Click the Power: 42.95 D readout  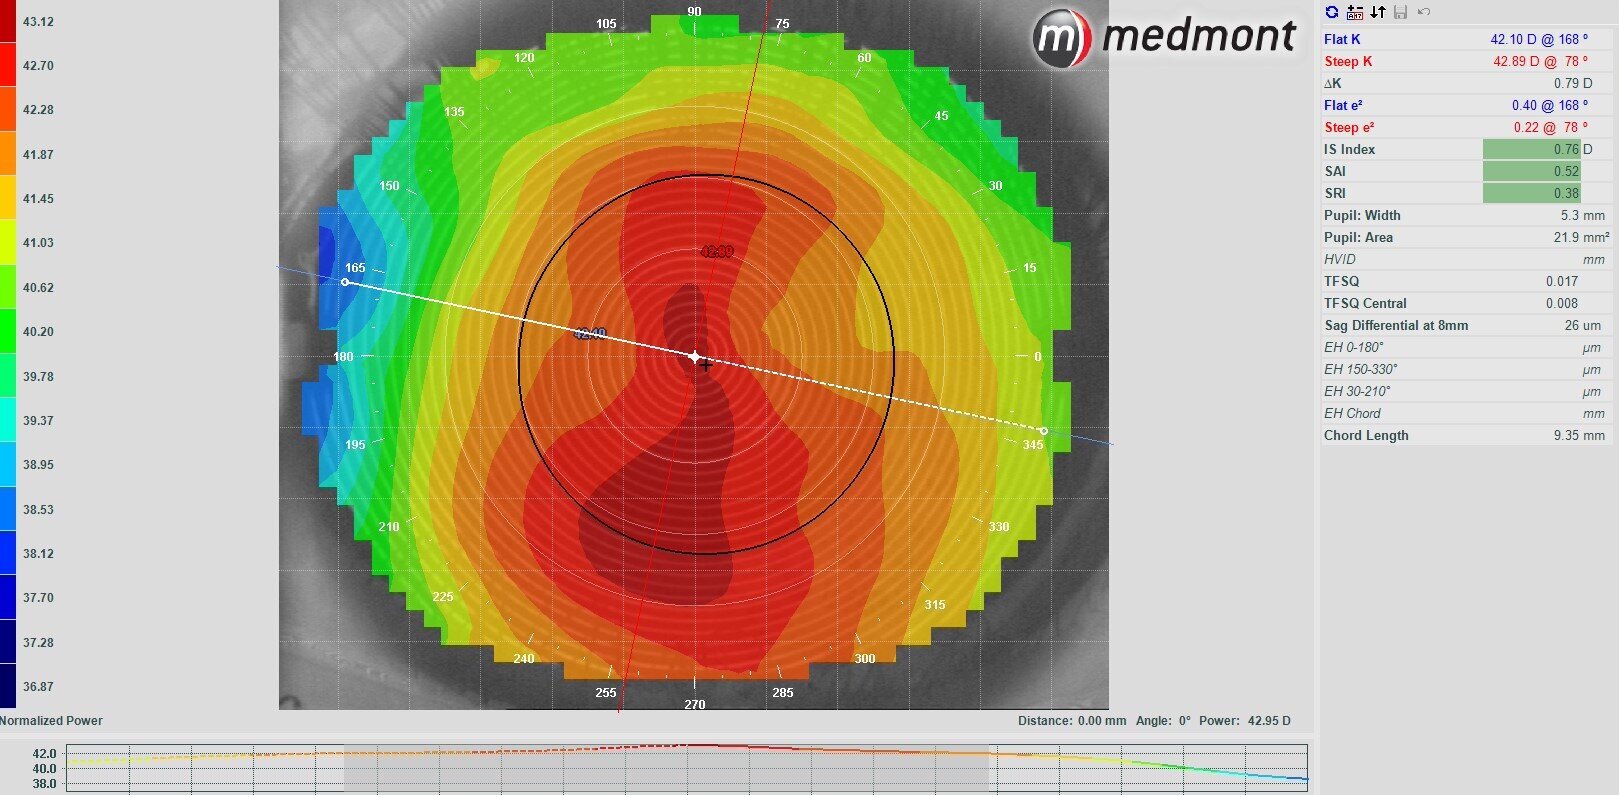[x=1245, y=720]
